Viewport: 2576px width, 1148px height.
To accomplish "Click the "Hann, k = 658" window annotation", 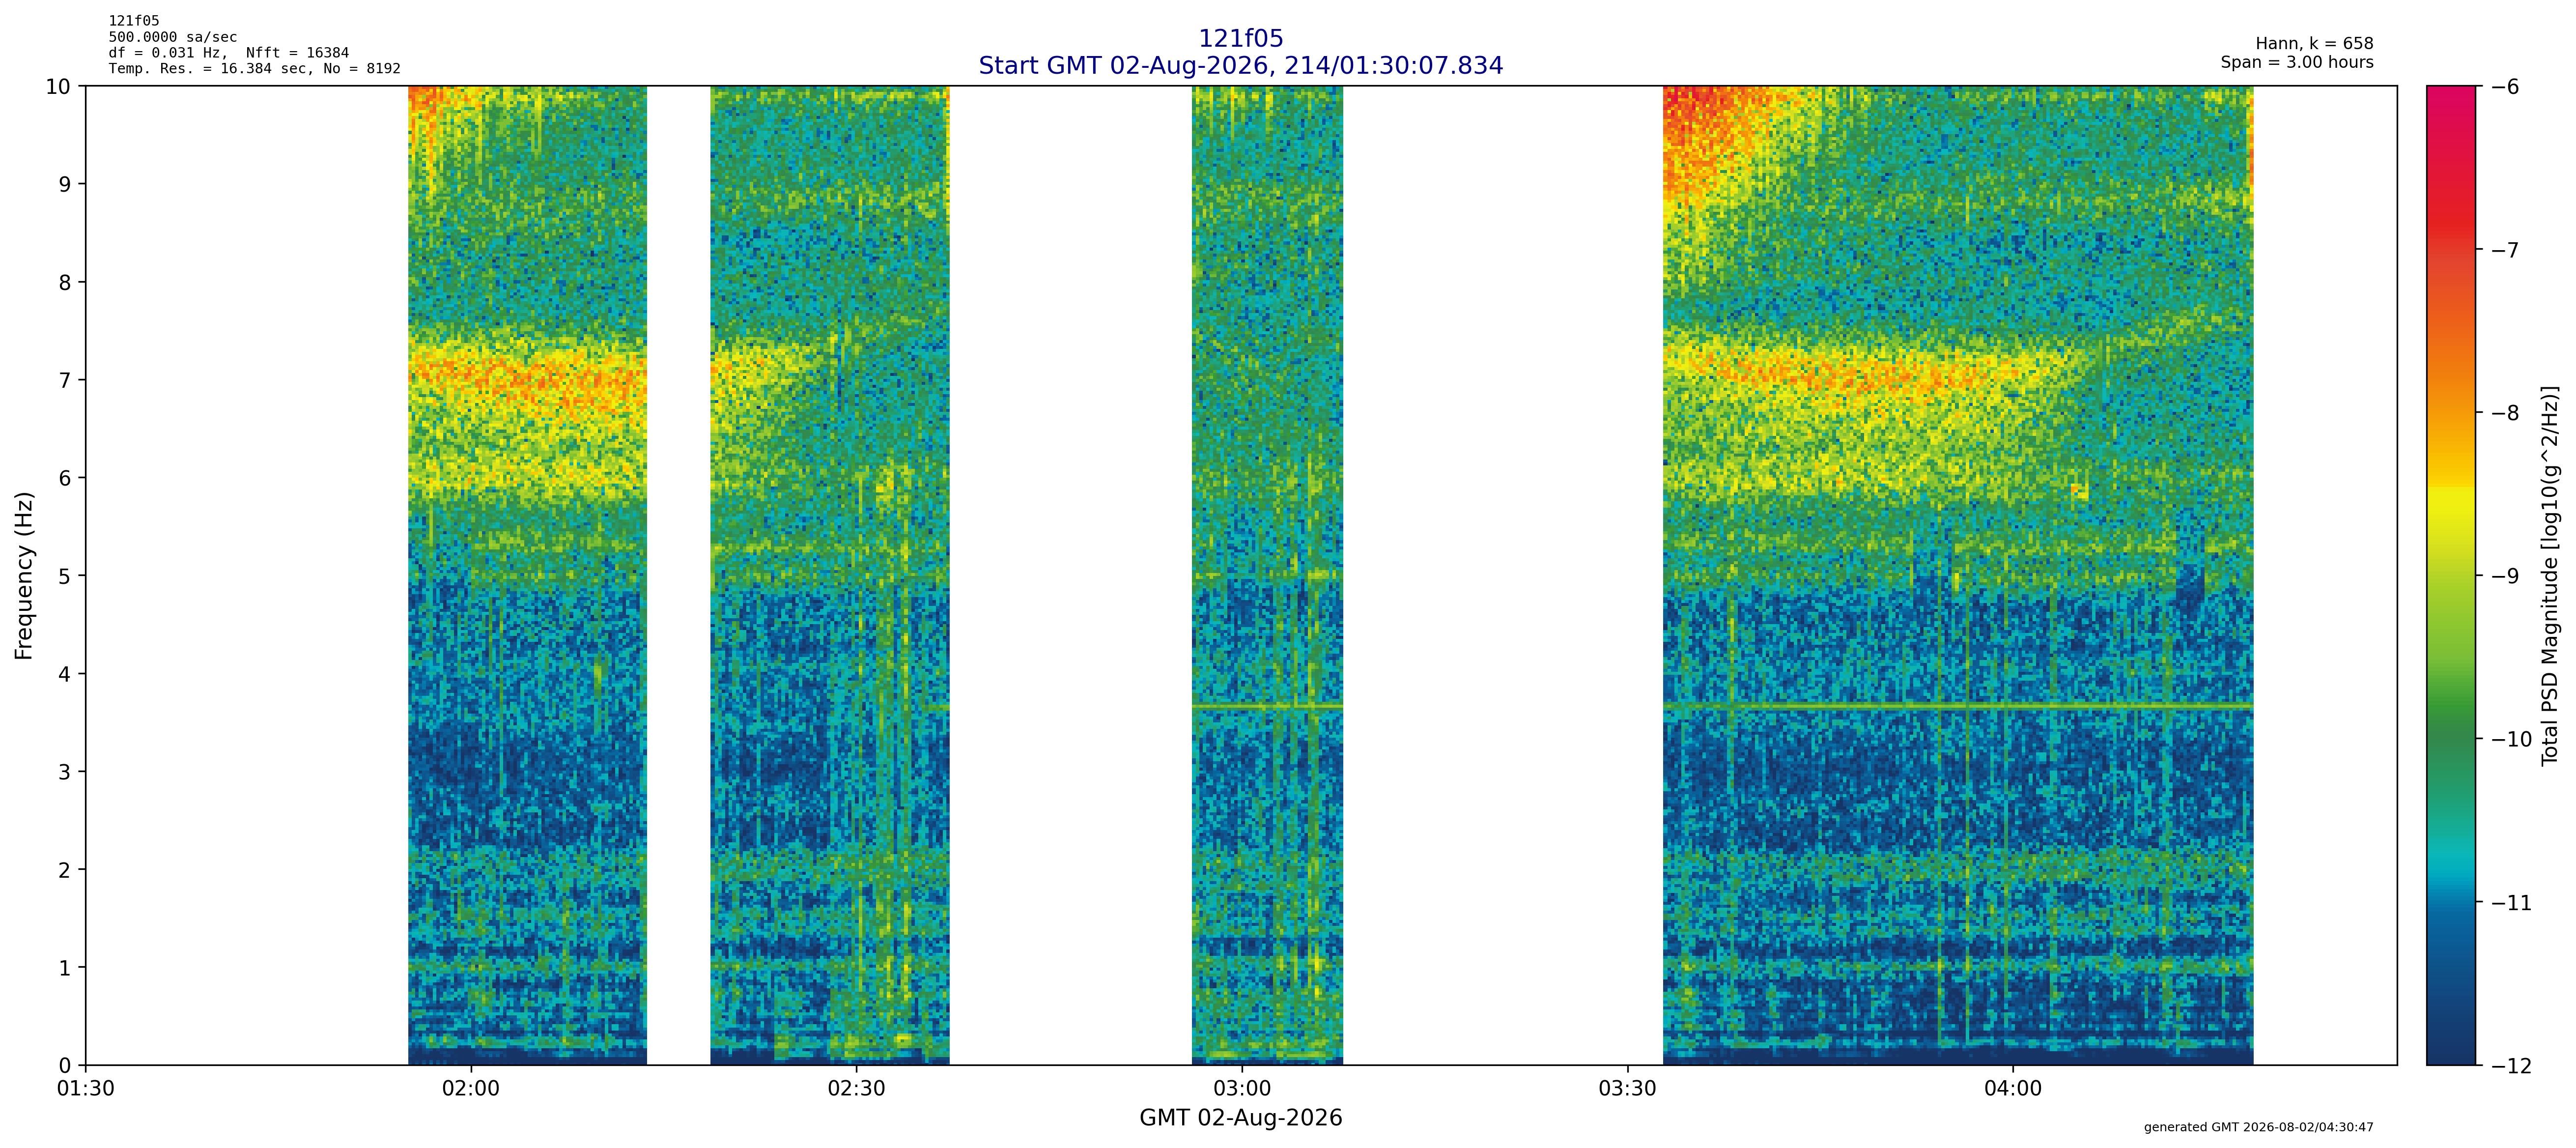I will point(2314,44).
